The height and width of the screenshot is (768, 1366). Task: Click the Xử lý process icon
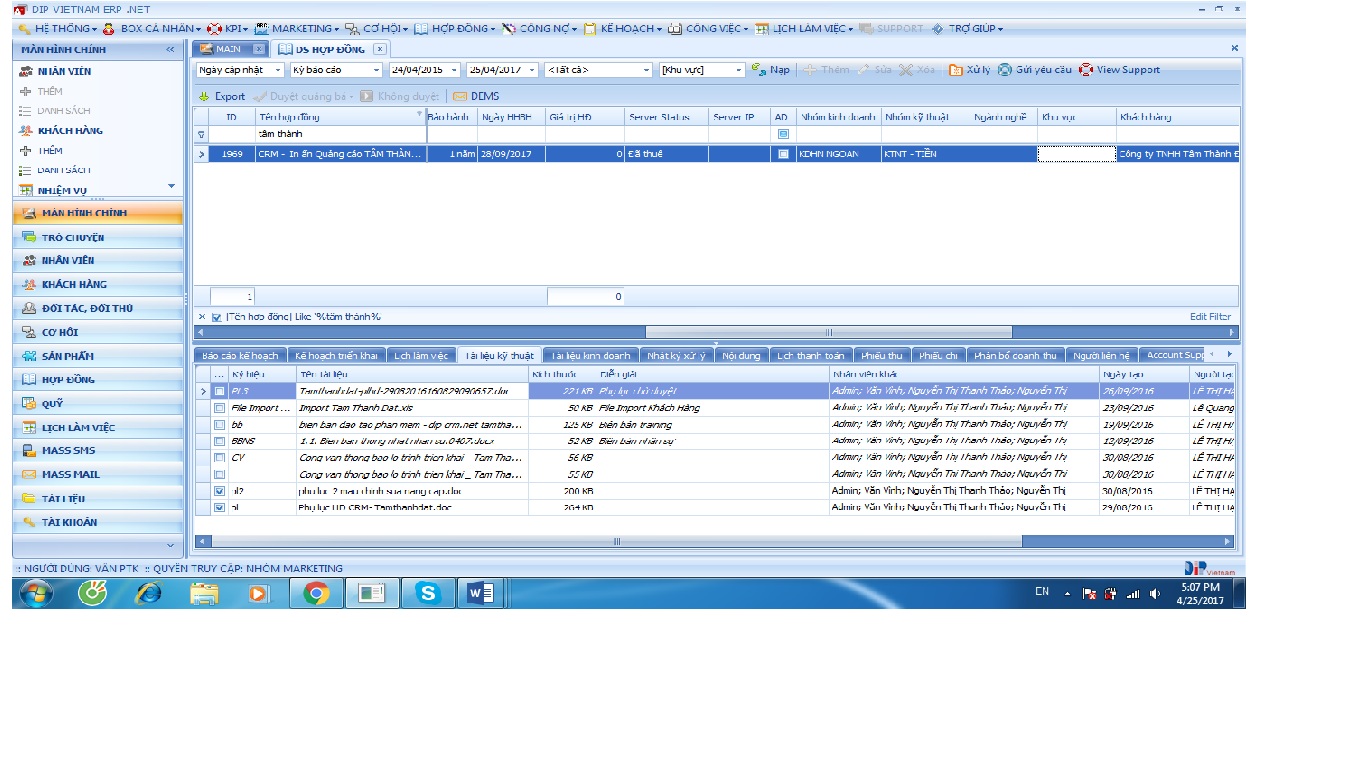tap(956, 70)
